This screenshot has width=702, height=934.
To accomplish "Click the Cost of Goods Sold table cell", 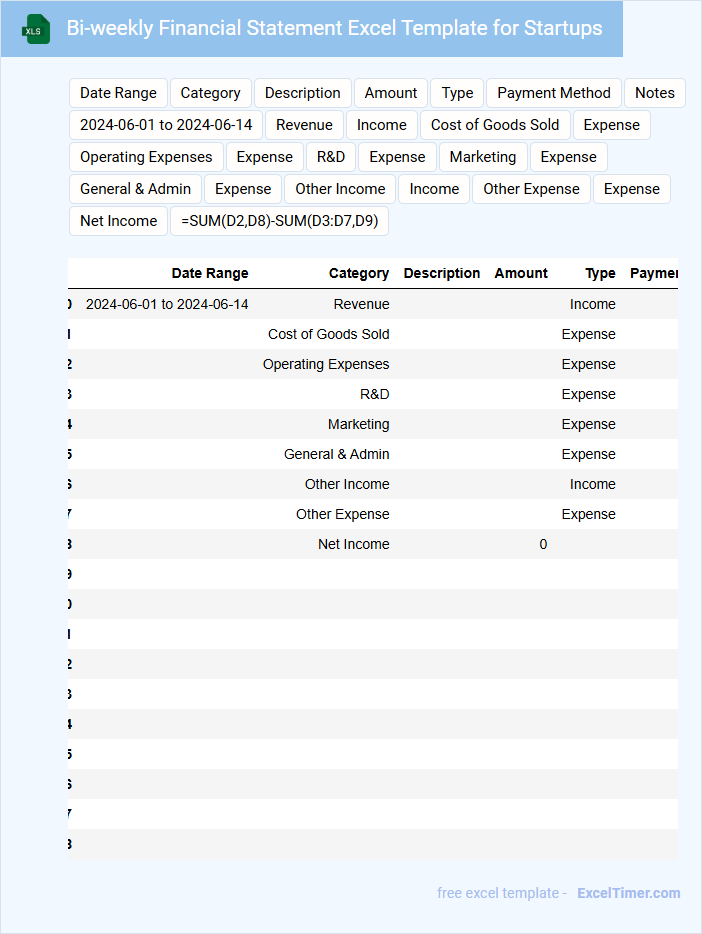I will [x=329, y=334].
